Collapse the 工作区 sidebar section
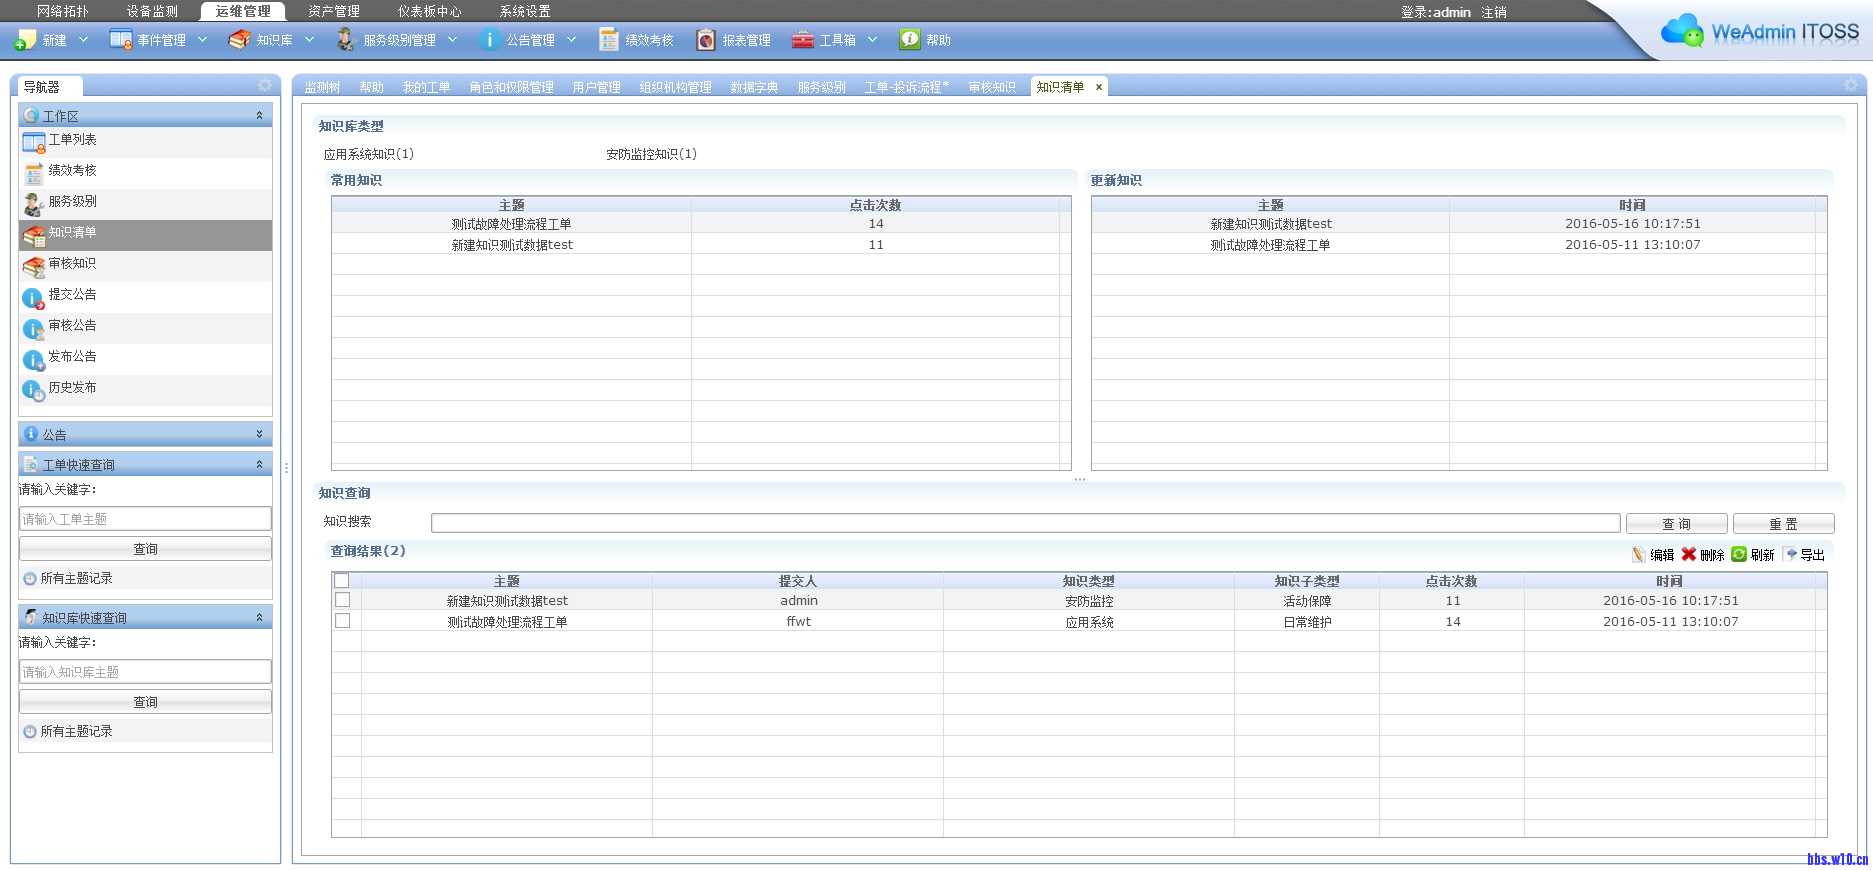1873x870 pixels. (259, 116)
